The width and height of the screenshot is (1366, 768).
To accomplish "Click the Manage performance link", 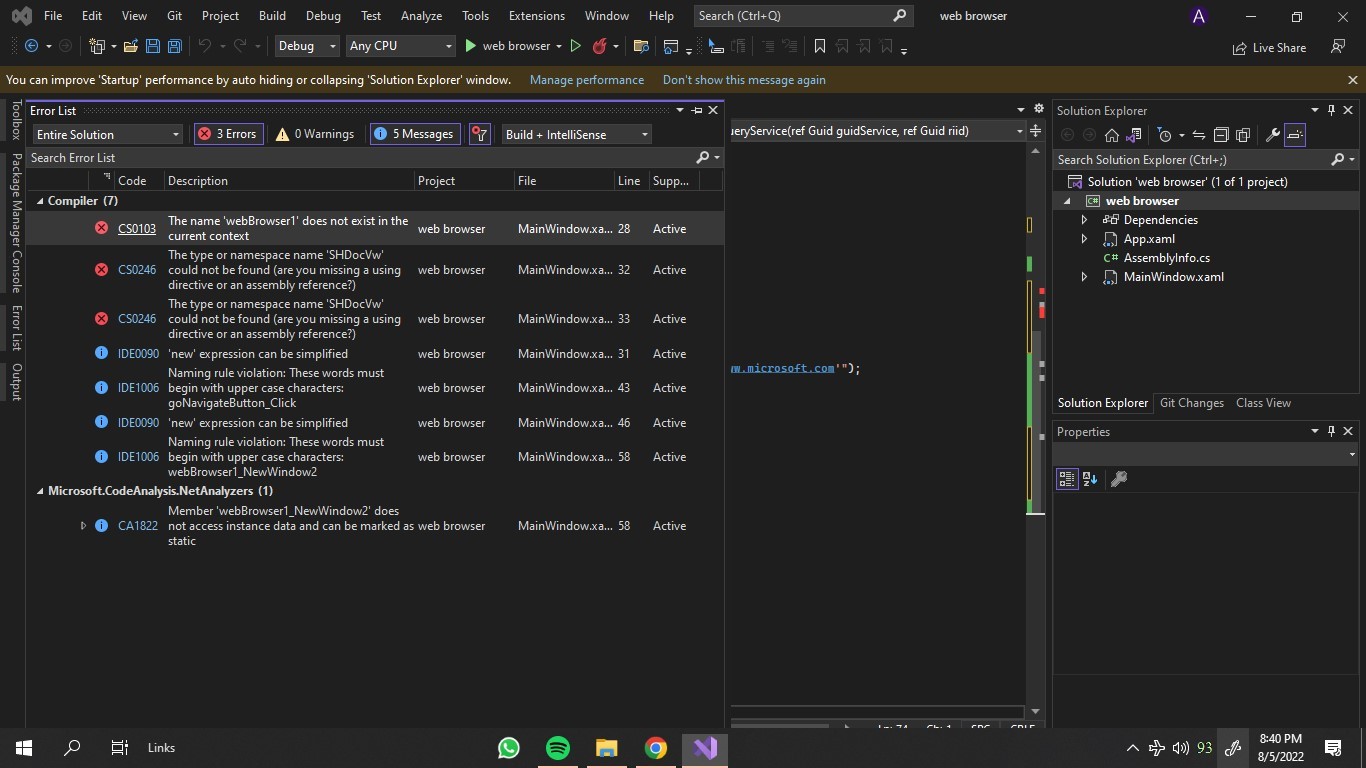I will [x=587, y=80].
